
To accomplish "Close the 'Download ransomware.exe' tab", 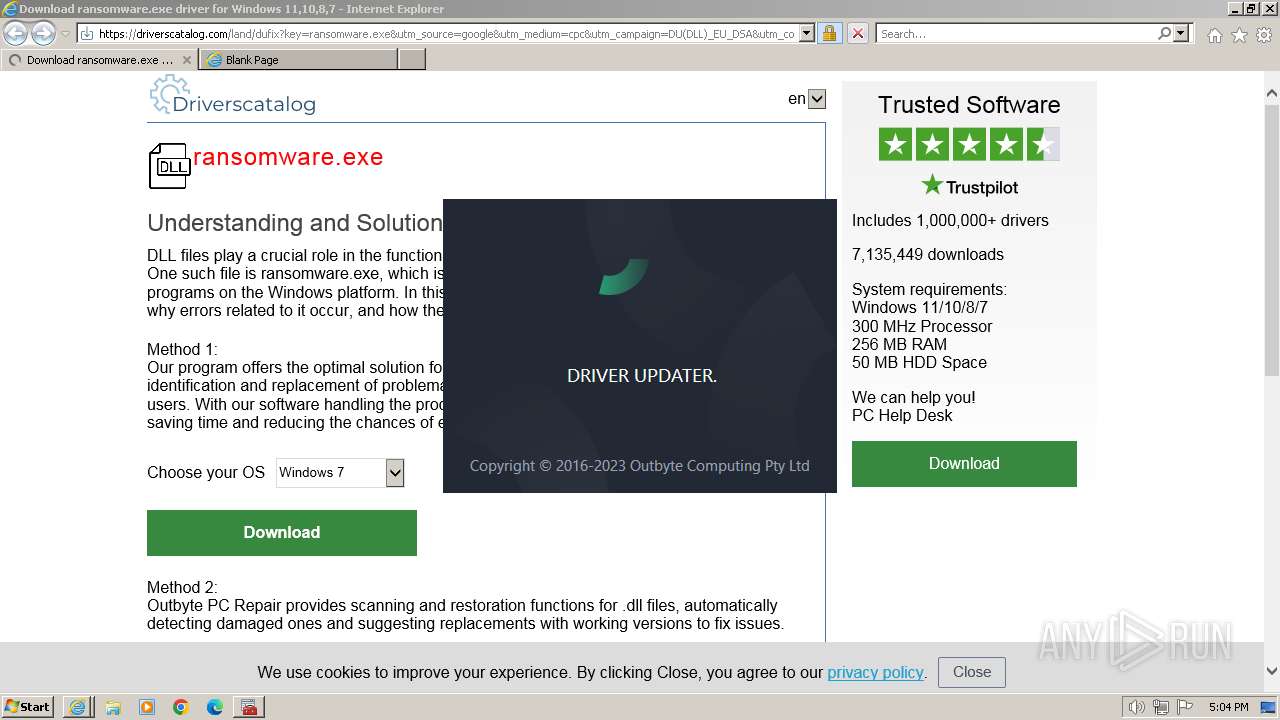I will point(186,60).
